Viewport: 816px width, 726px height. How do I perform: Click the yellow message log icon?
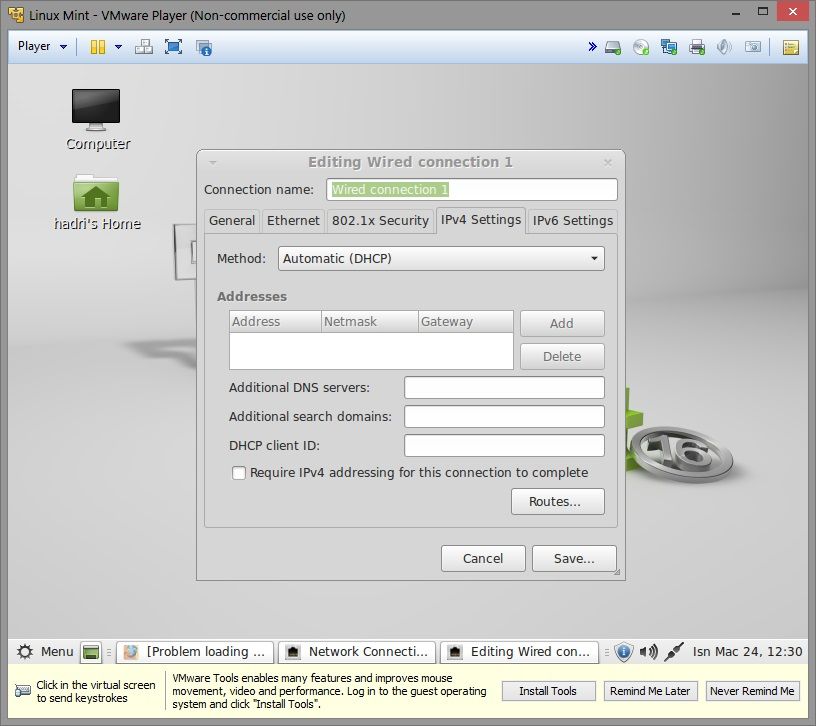(790, 47)
